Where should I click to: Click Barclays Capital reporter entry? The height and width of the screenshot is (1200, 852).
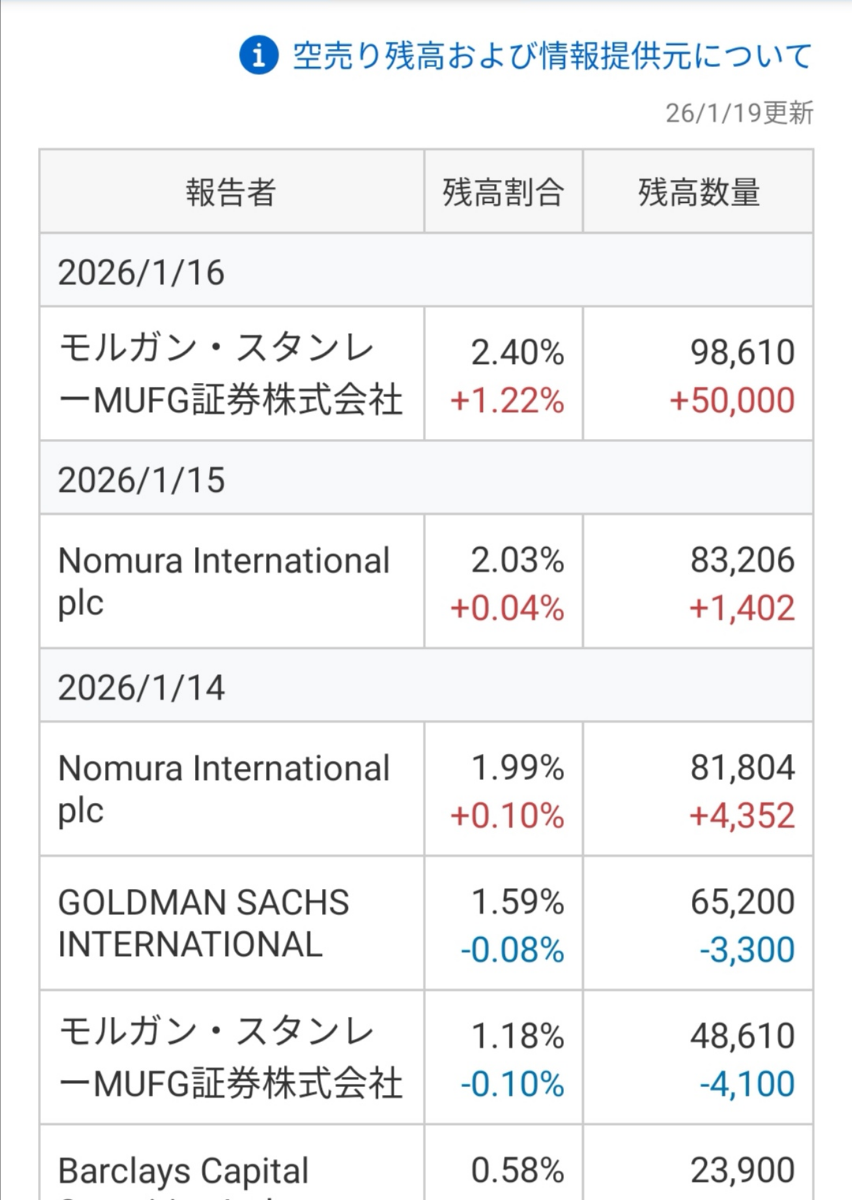185,1168
